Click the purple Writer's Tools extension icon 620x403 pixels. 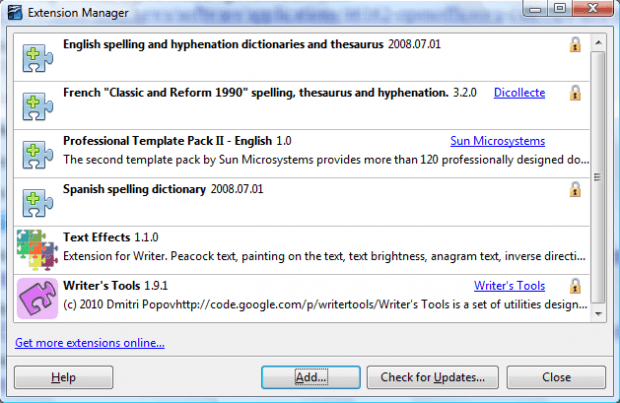click(37, 298)
